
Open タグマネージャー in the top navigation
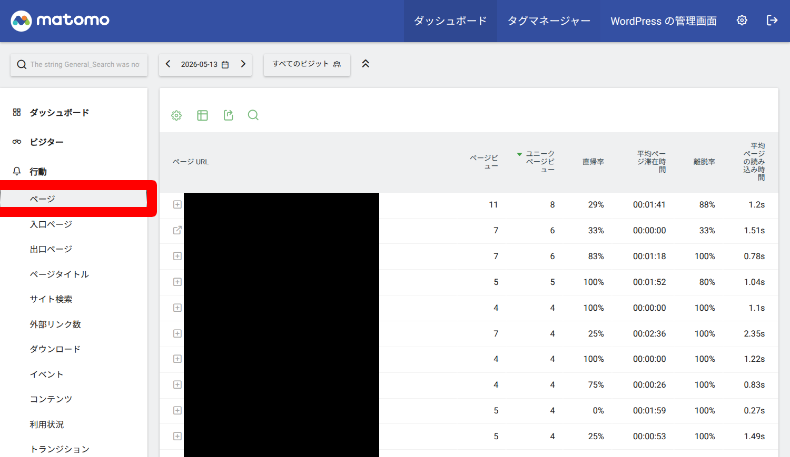coord(549,21)
